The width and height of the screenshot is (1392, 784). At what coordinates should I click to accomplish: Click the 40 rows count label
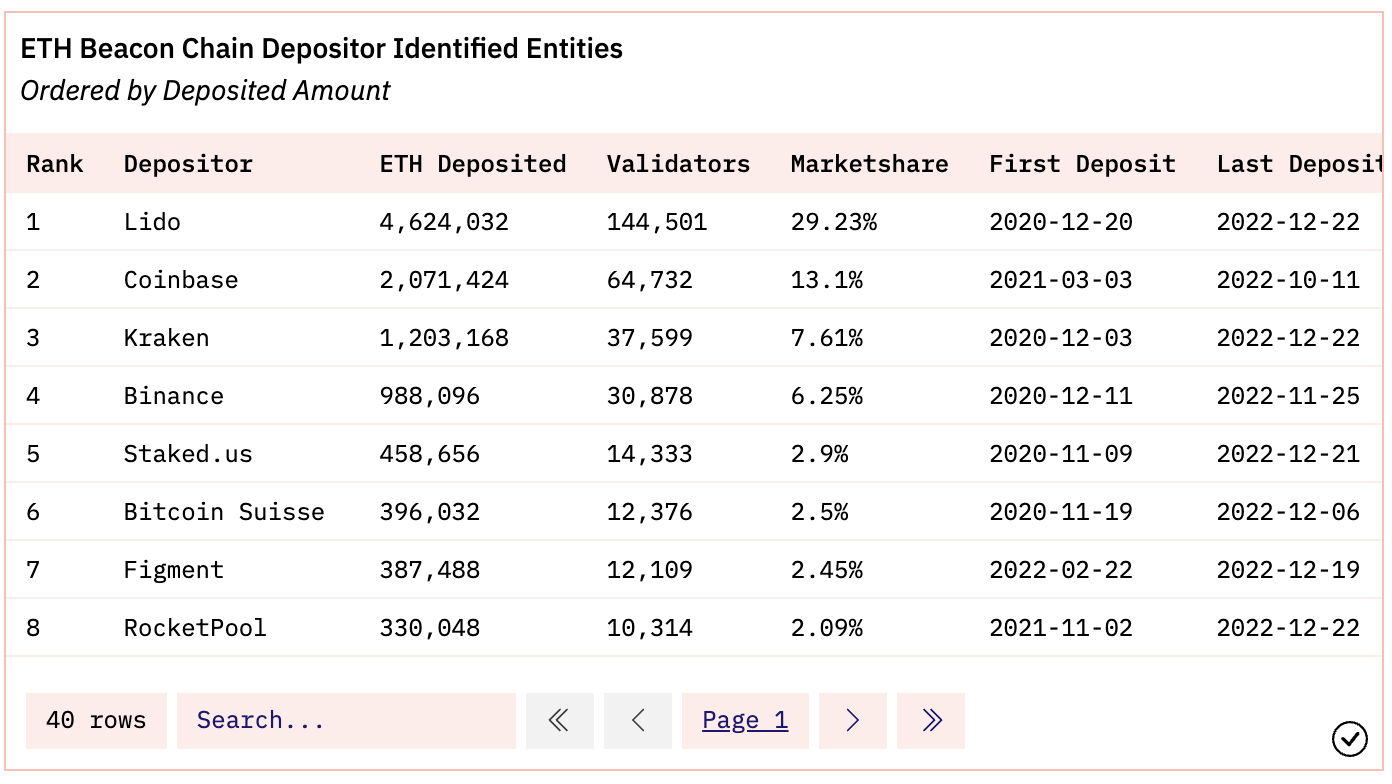click(x=96, y=720)
